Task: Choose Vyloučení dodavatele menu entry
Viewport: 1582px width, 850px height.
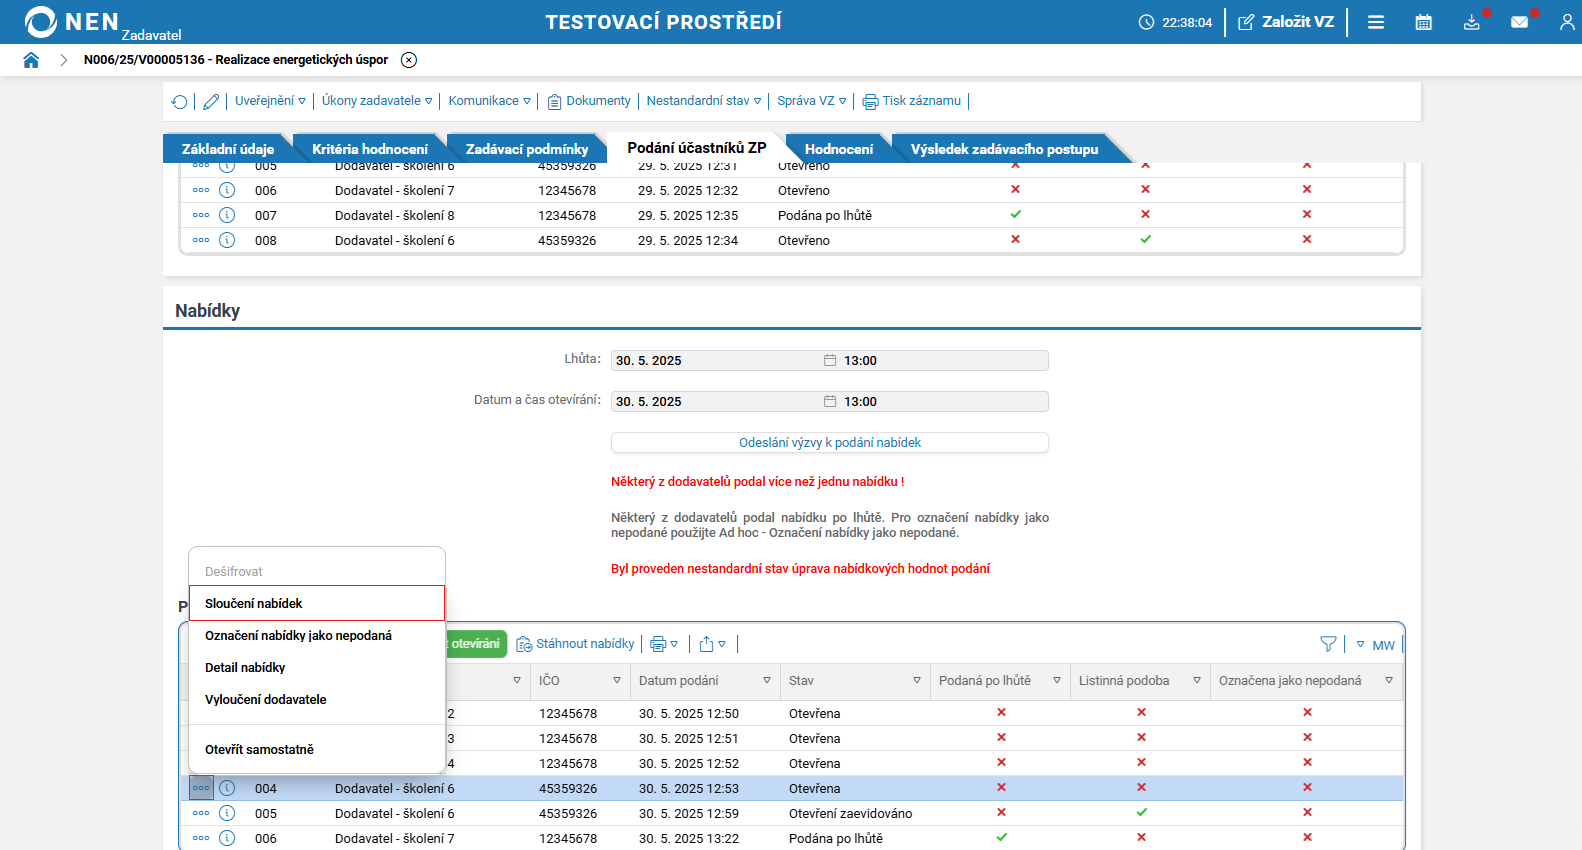Action: pos(266,700)
